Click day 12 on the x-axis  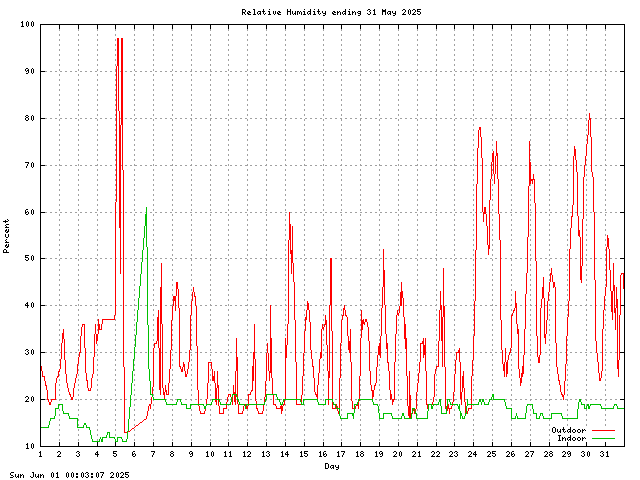247,454
